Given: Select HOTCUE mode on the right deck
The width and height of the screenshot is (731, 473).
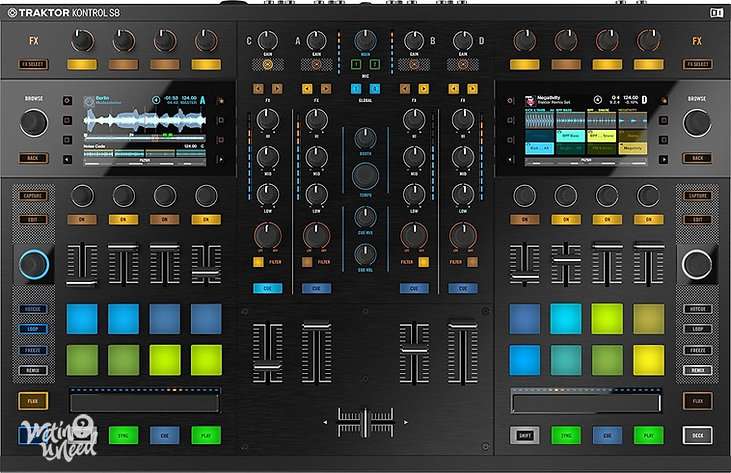Looking at the screenshot, I should (x=697, y=309).
